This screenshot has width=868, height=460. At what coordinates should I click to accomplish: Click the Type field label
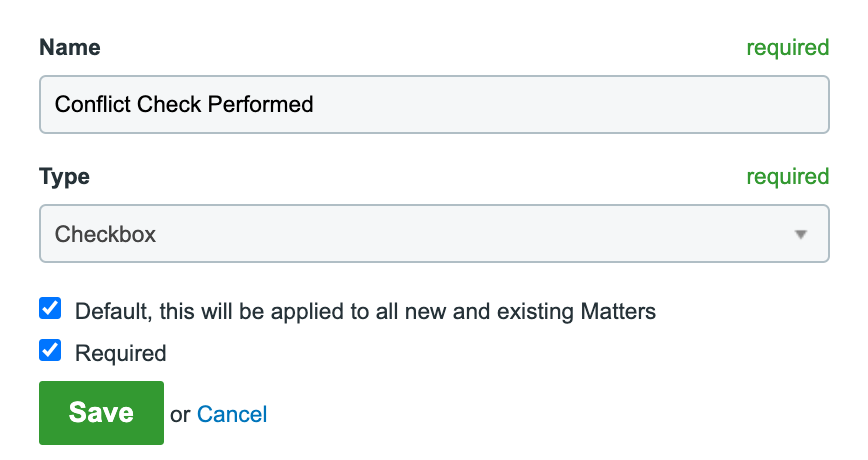point(64,177)
